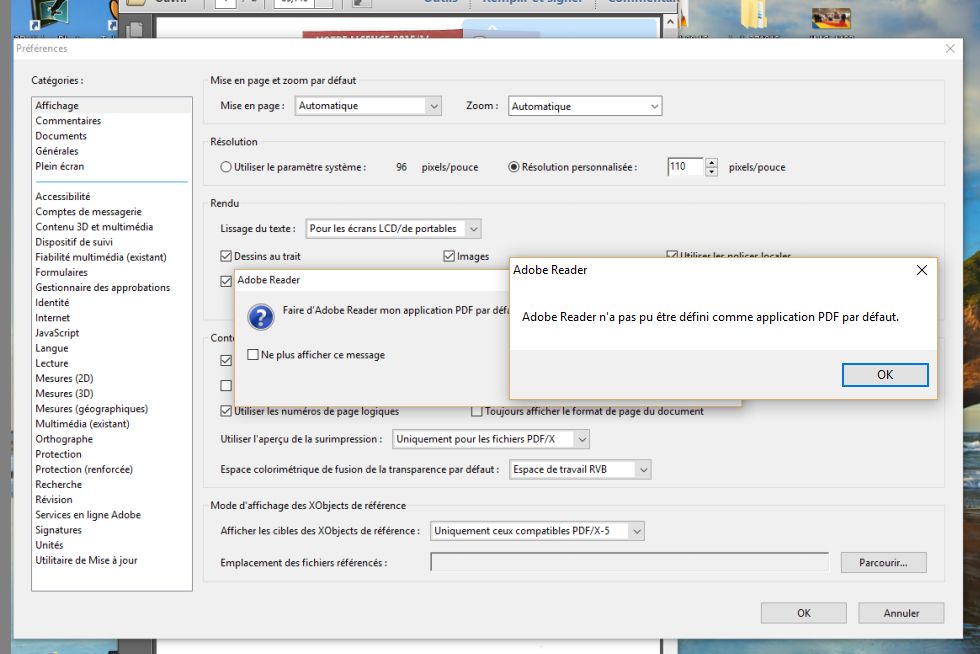Select 'Résolution personnalisée' radio button

(x=514, y=167)
